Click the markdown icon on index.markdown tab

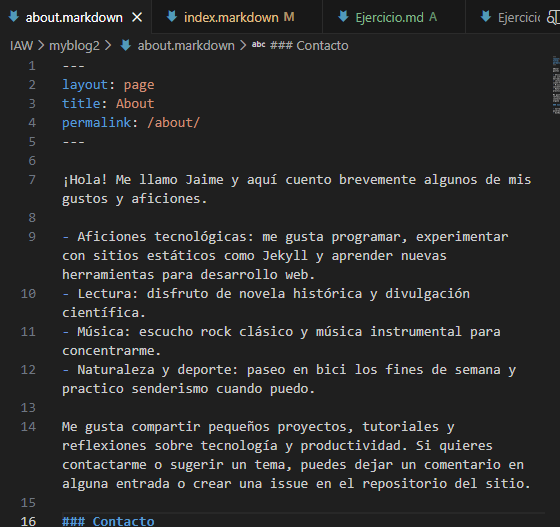pos(172,16)
